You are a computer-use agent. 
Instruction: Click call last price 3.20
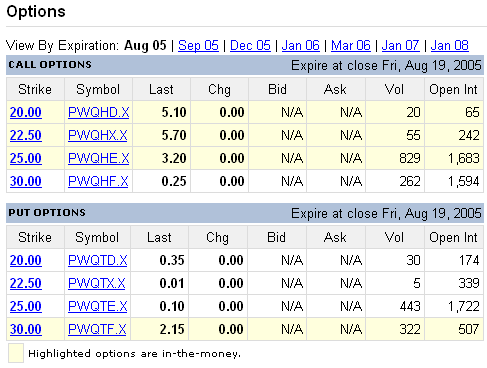(x=174, y=158)
